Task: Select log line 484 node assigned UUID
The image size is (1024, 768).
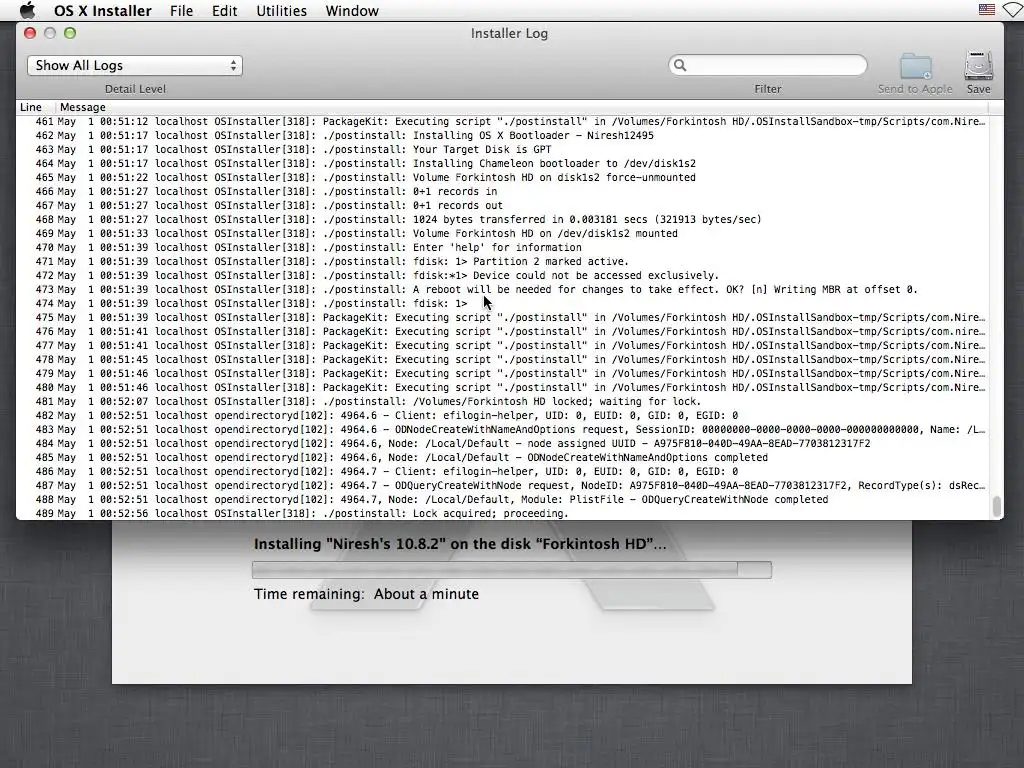Action: pos(502,444)
